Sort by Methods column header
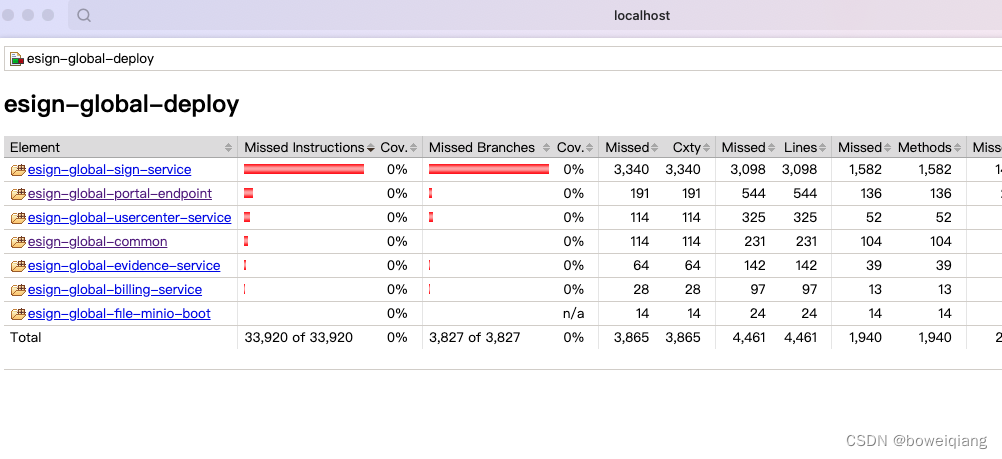1002x459 pixels. pos(930,148)
